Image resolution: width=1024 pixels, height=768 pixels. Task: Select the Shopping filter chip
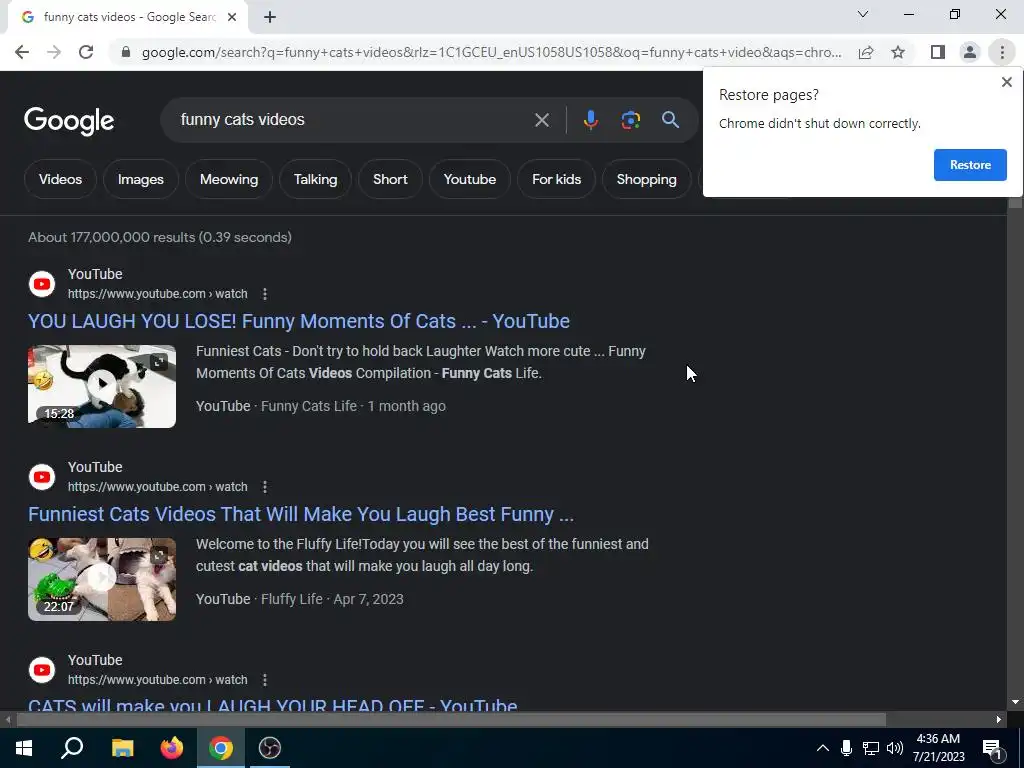click(x=647, y=180)
